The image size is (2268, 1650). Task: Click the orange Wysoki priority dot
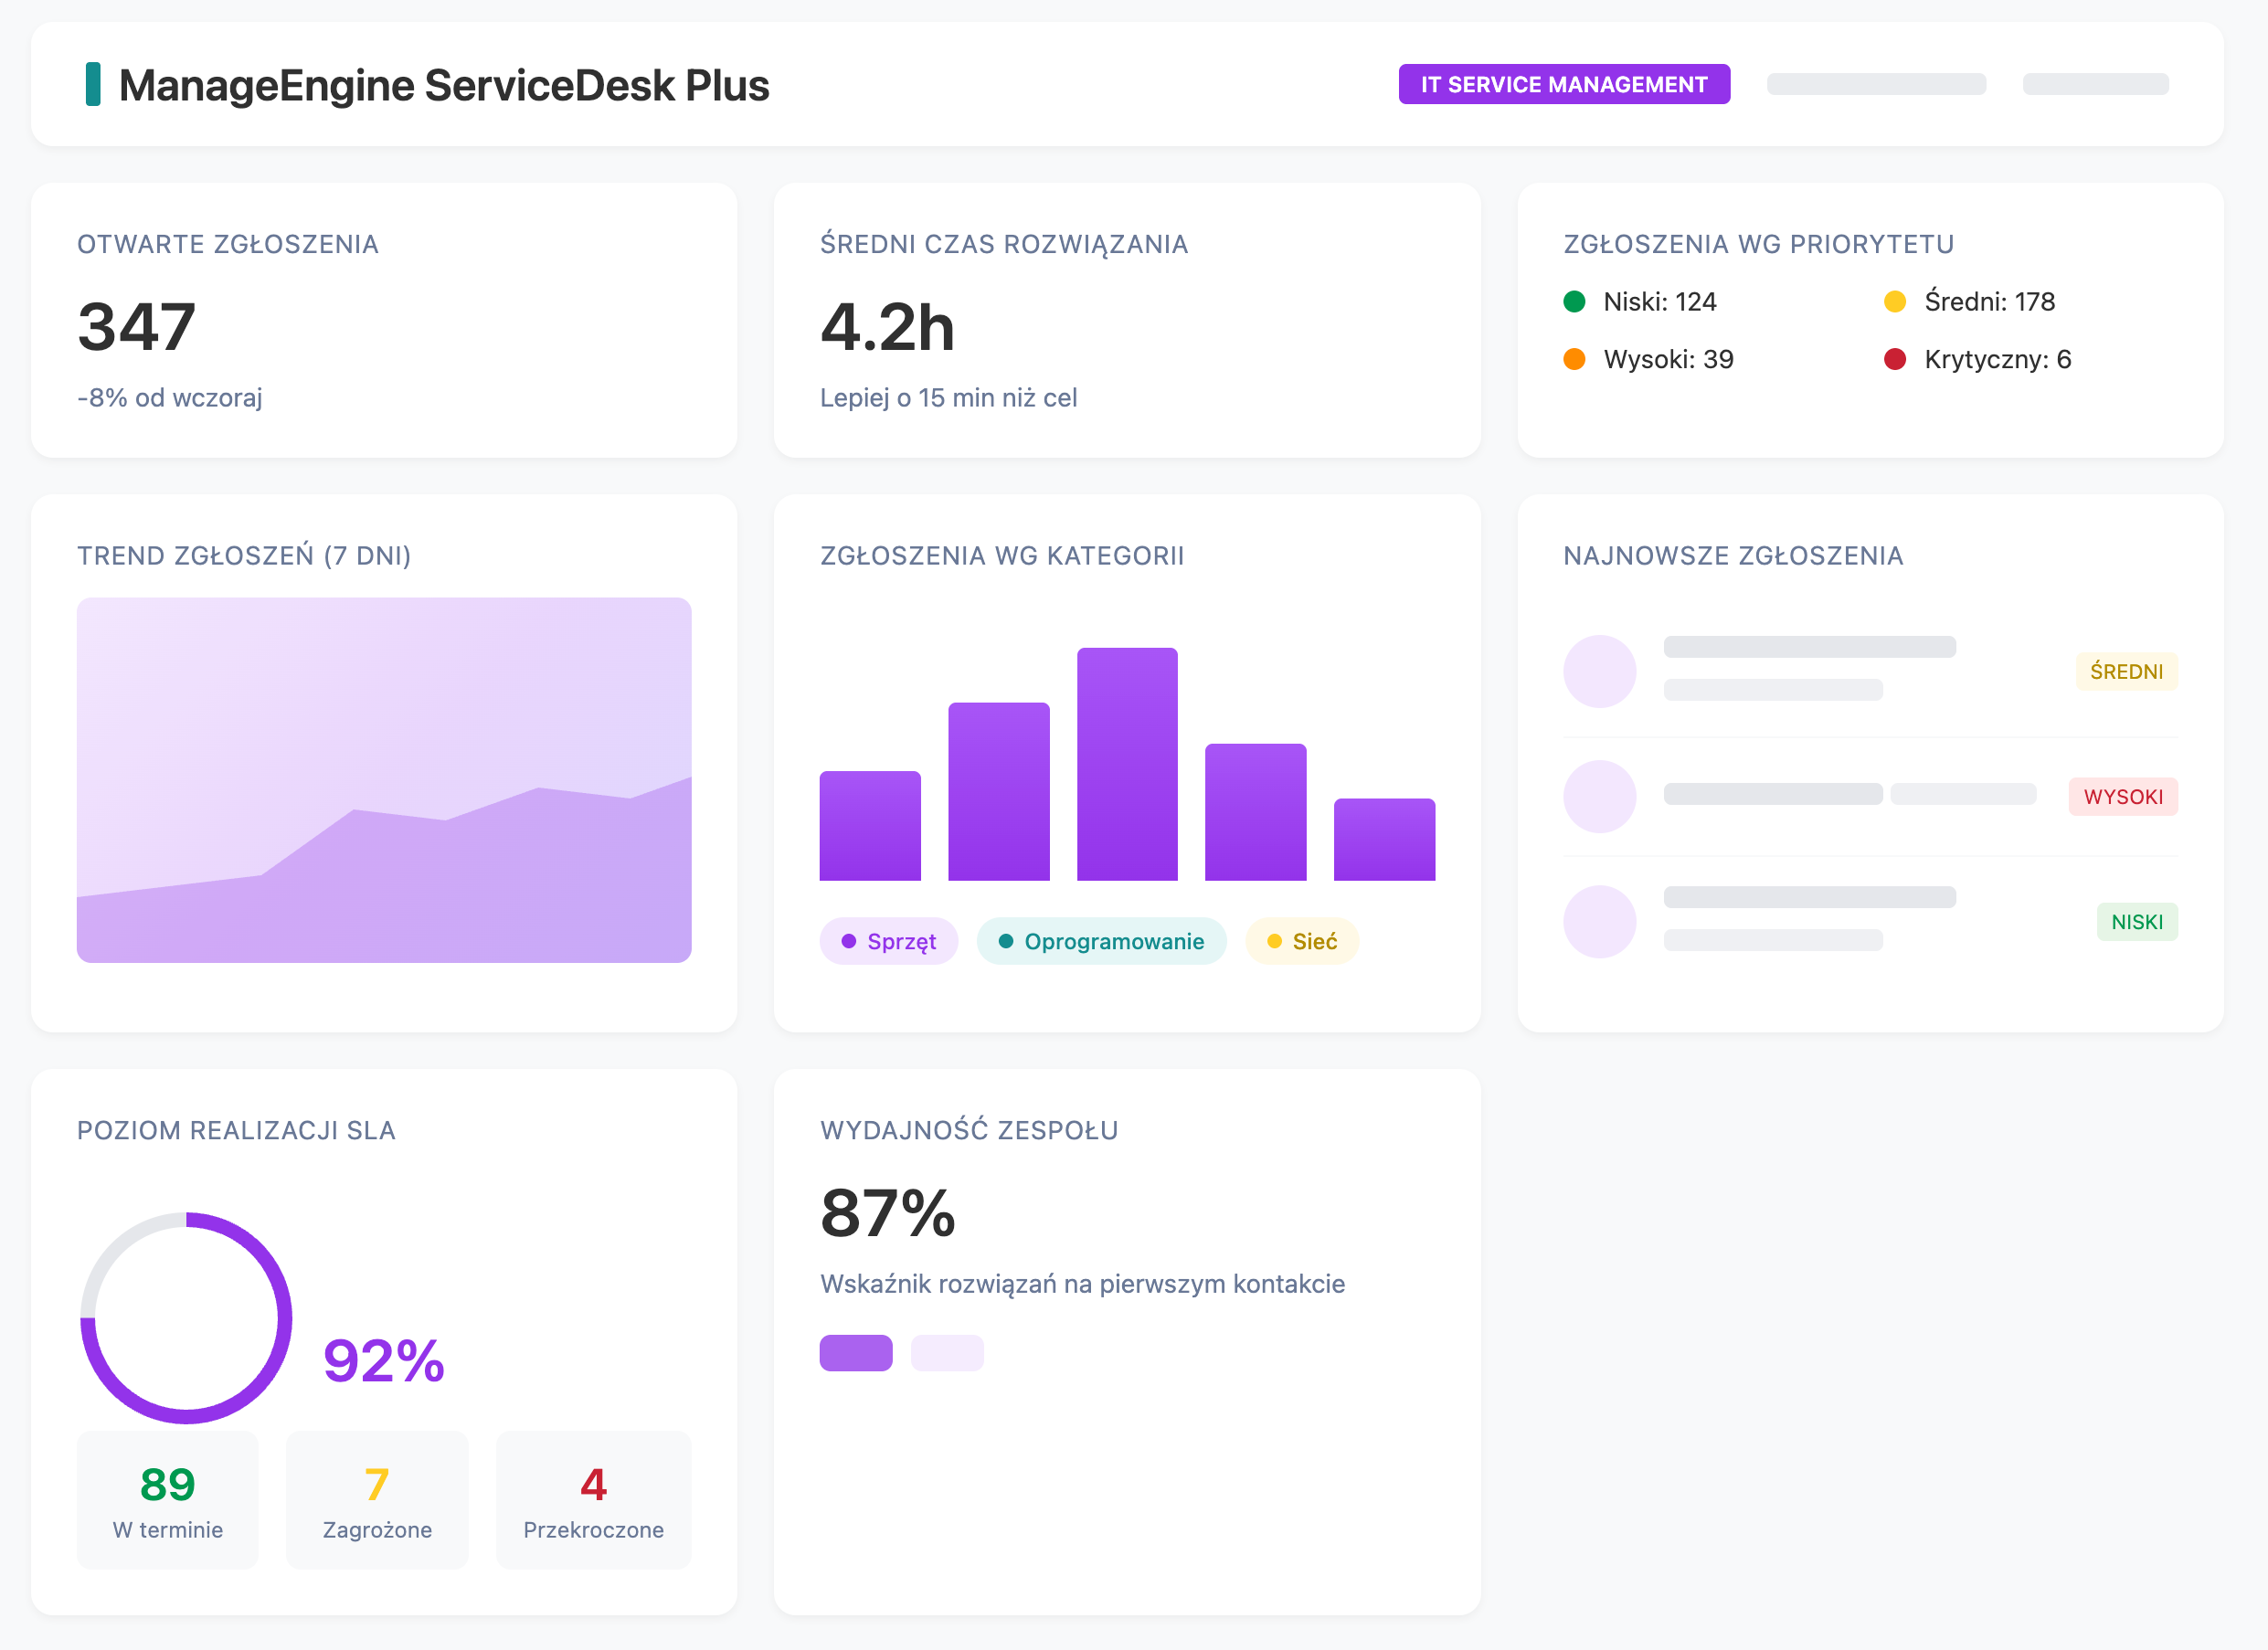1574,359
